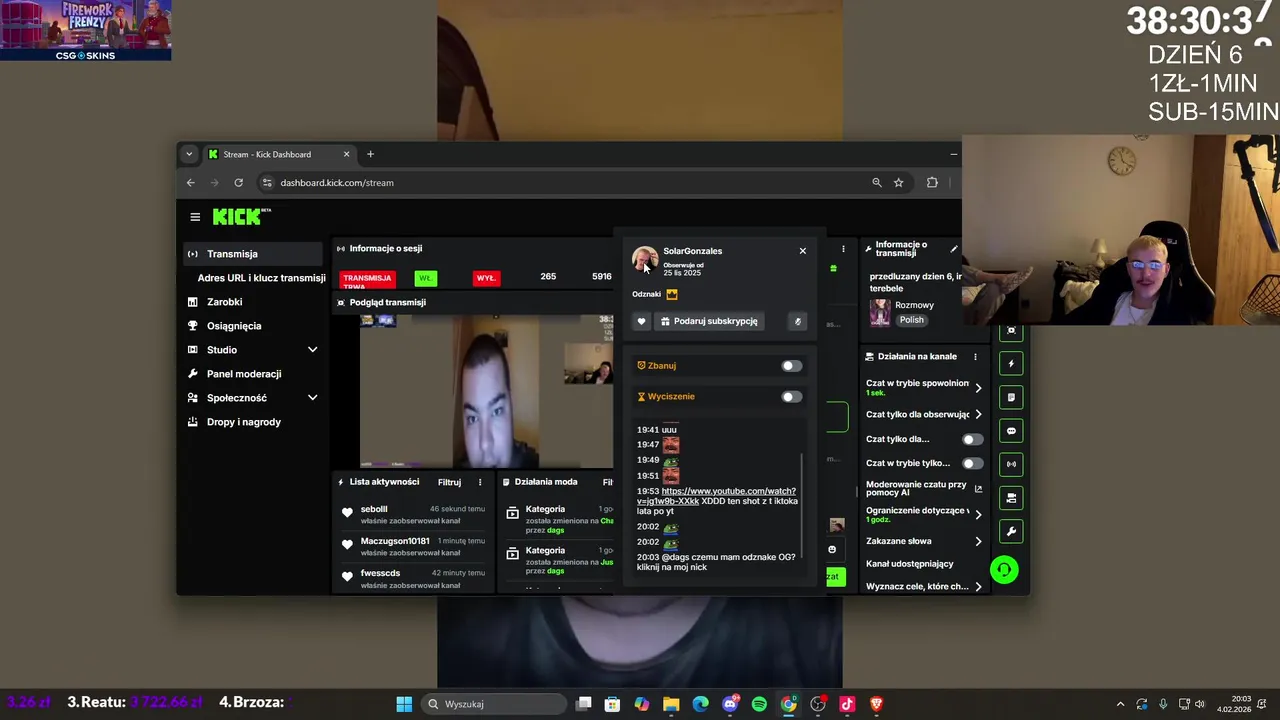Click the camera widget icon in right rail
This screenshot has width=1280, height=720.
[x=1011, y=498]
